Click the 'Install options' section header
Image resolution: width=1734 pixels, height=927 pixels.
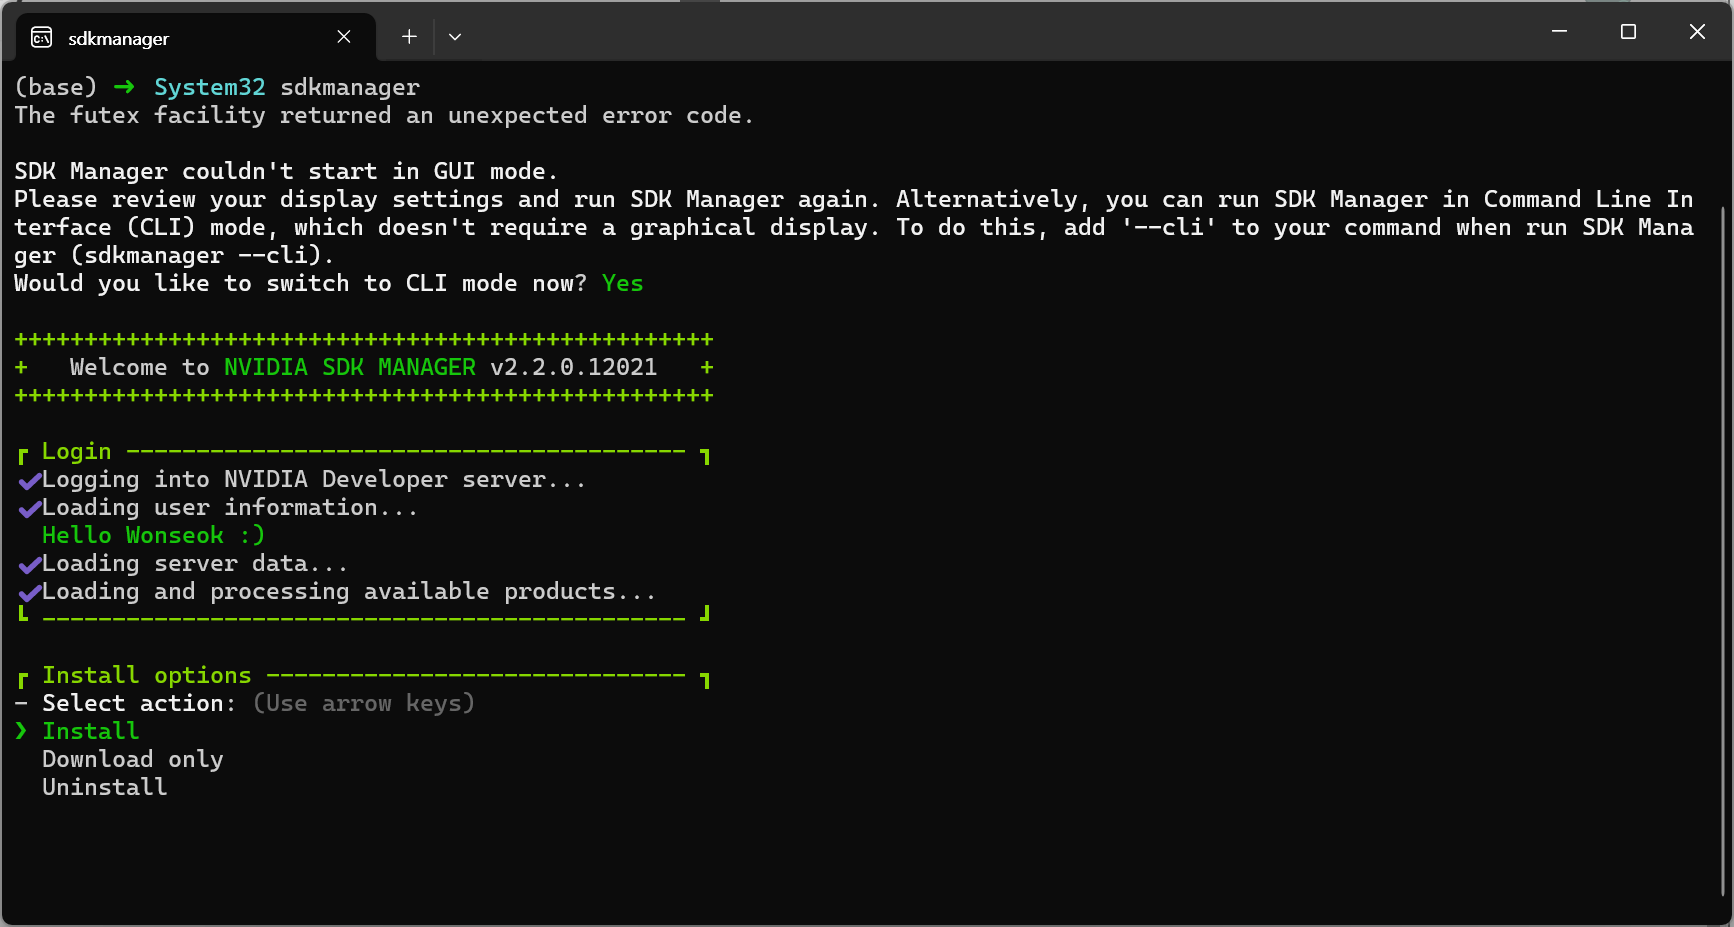(x=146, y=675)
